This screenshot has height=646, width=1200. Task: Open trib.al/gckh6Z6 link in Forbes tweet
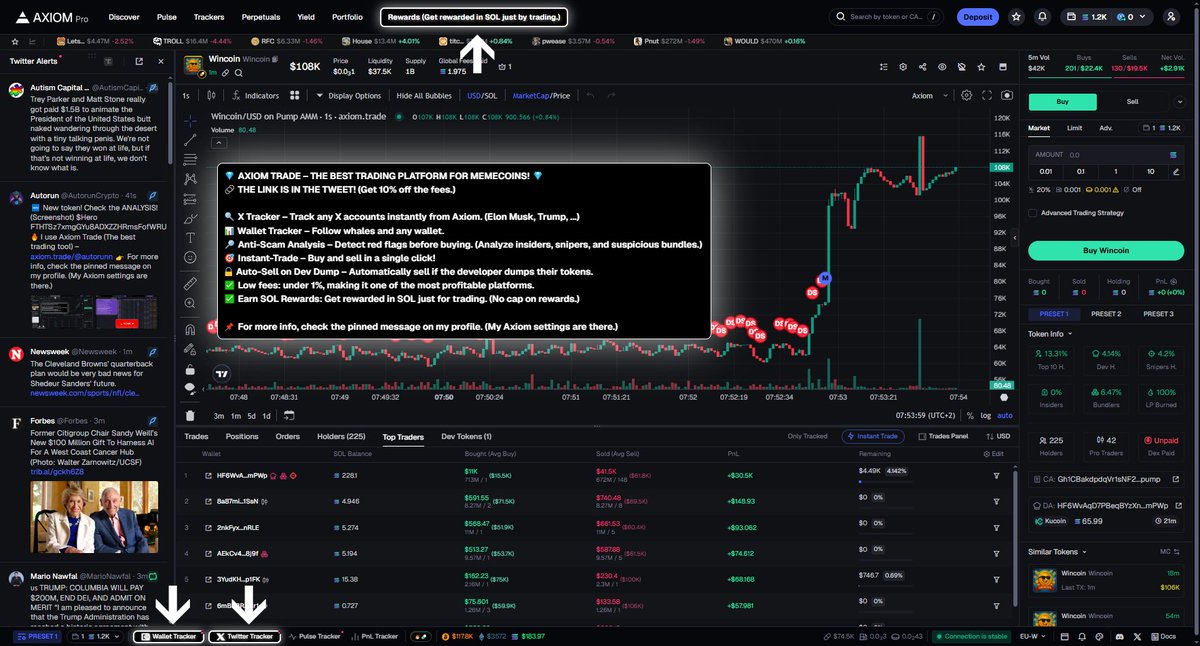(57, 470)
